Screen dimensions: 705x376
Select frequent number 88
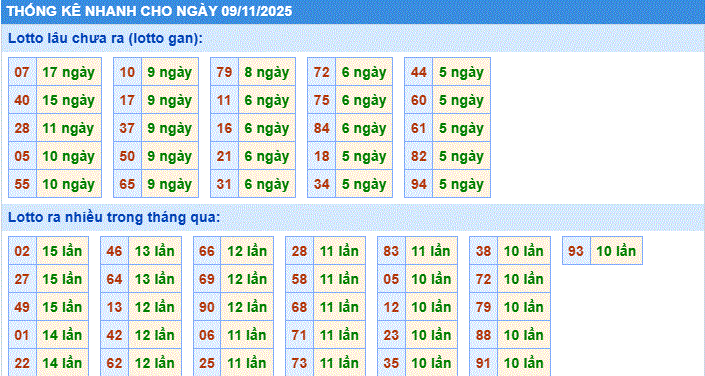pyautogui.click(x=483, y=335)
